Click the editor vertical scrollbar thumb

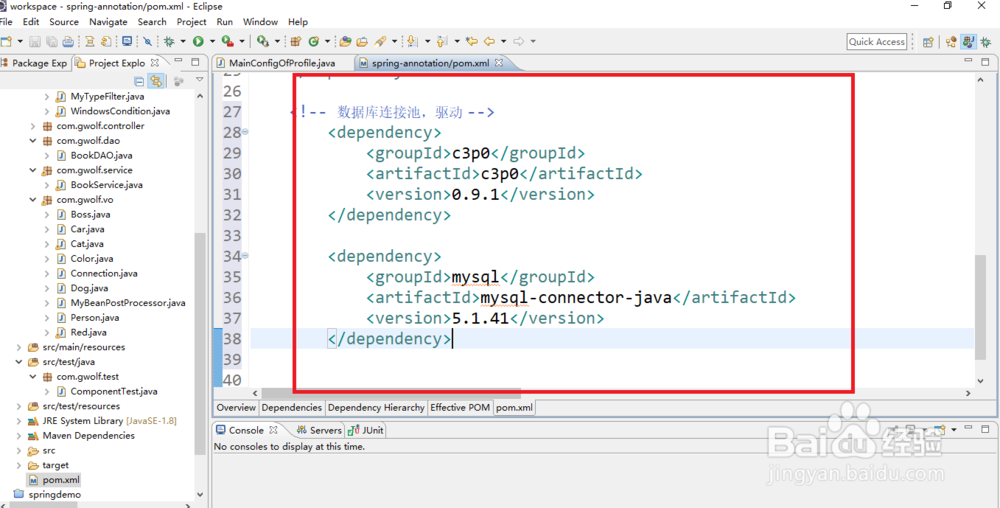[981, 309]
